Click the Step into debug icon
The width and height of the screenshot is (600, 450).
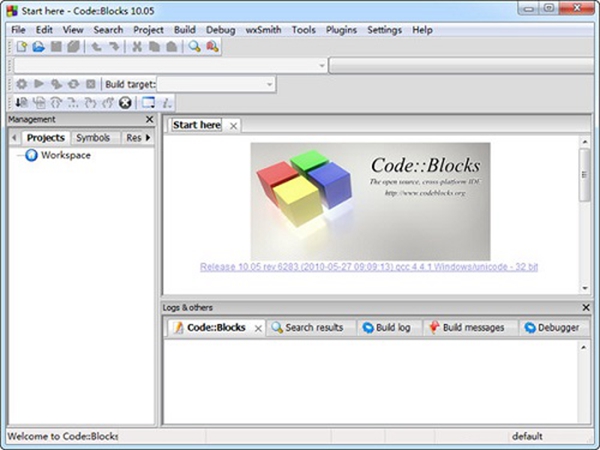90,102
